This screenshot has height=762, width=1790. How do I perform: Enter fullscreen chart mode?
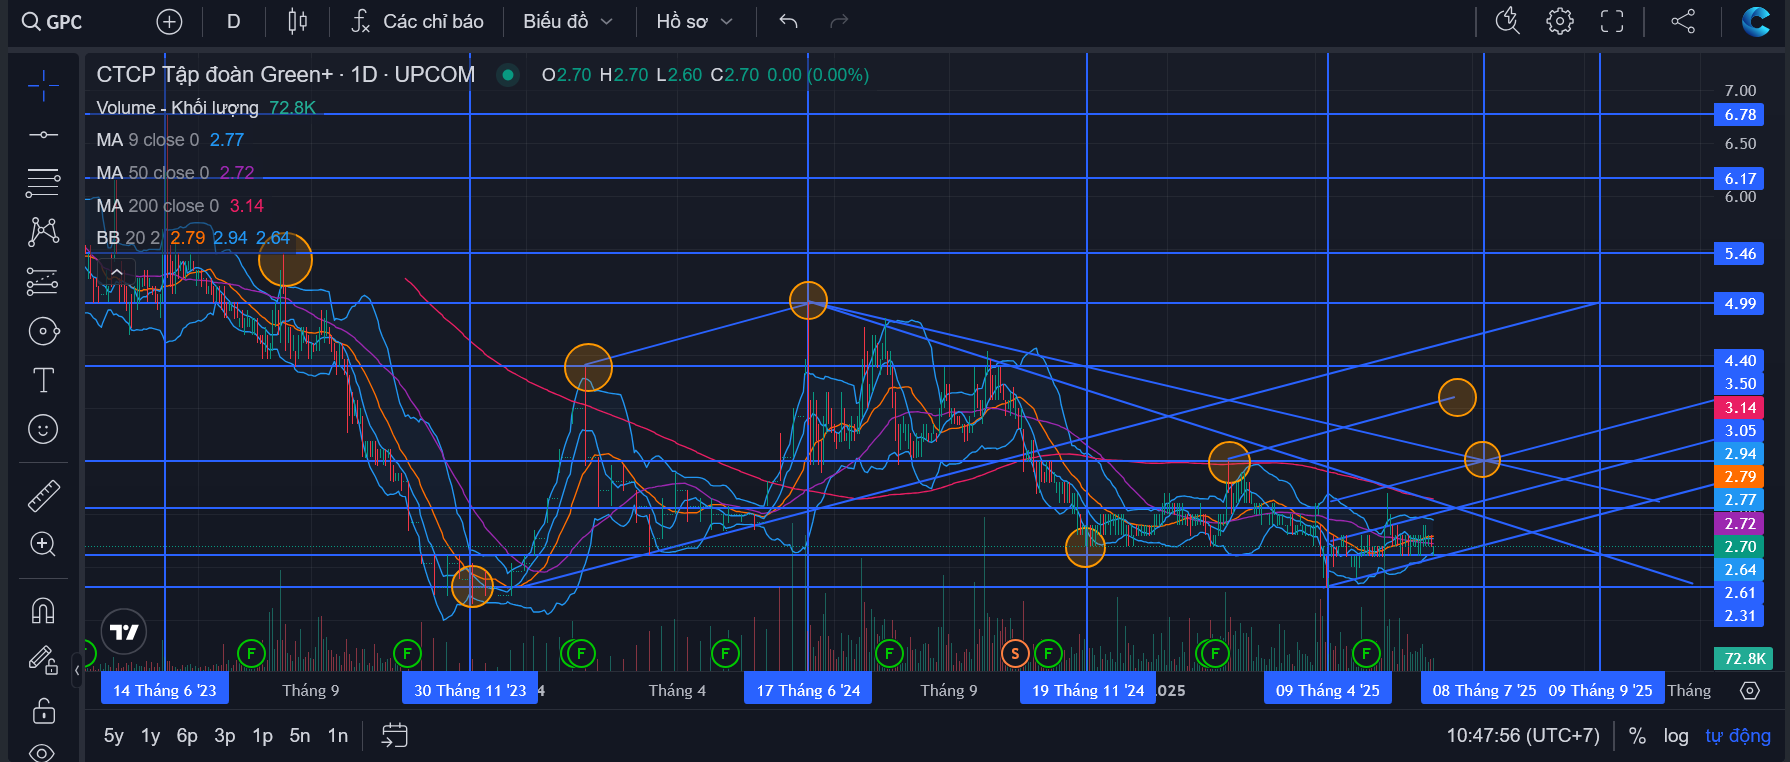pos(1612,21)
